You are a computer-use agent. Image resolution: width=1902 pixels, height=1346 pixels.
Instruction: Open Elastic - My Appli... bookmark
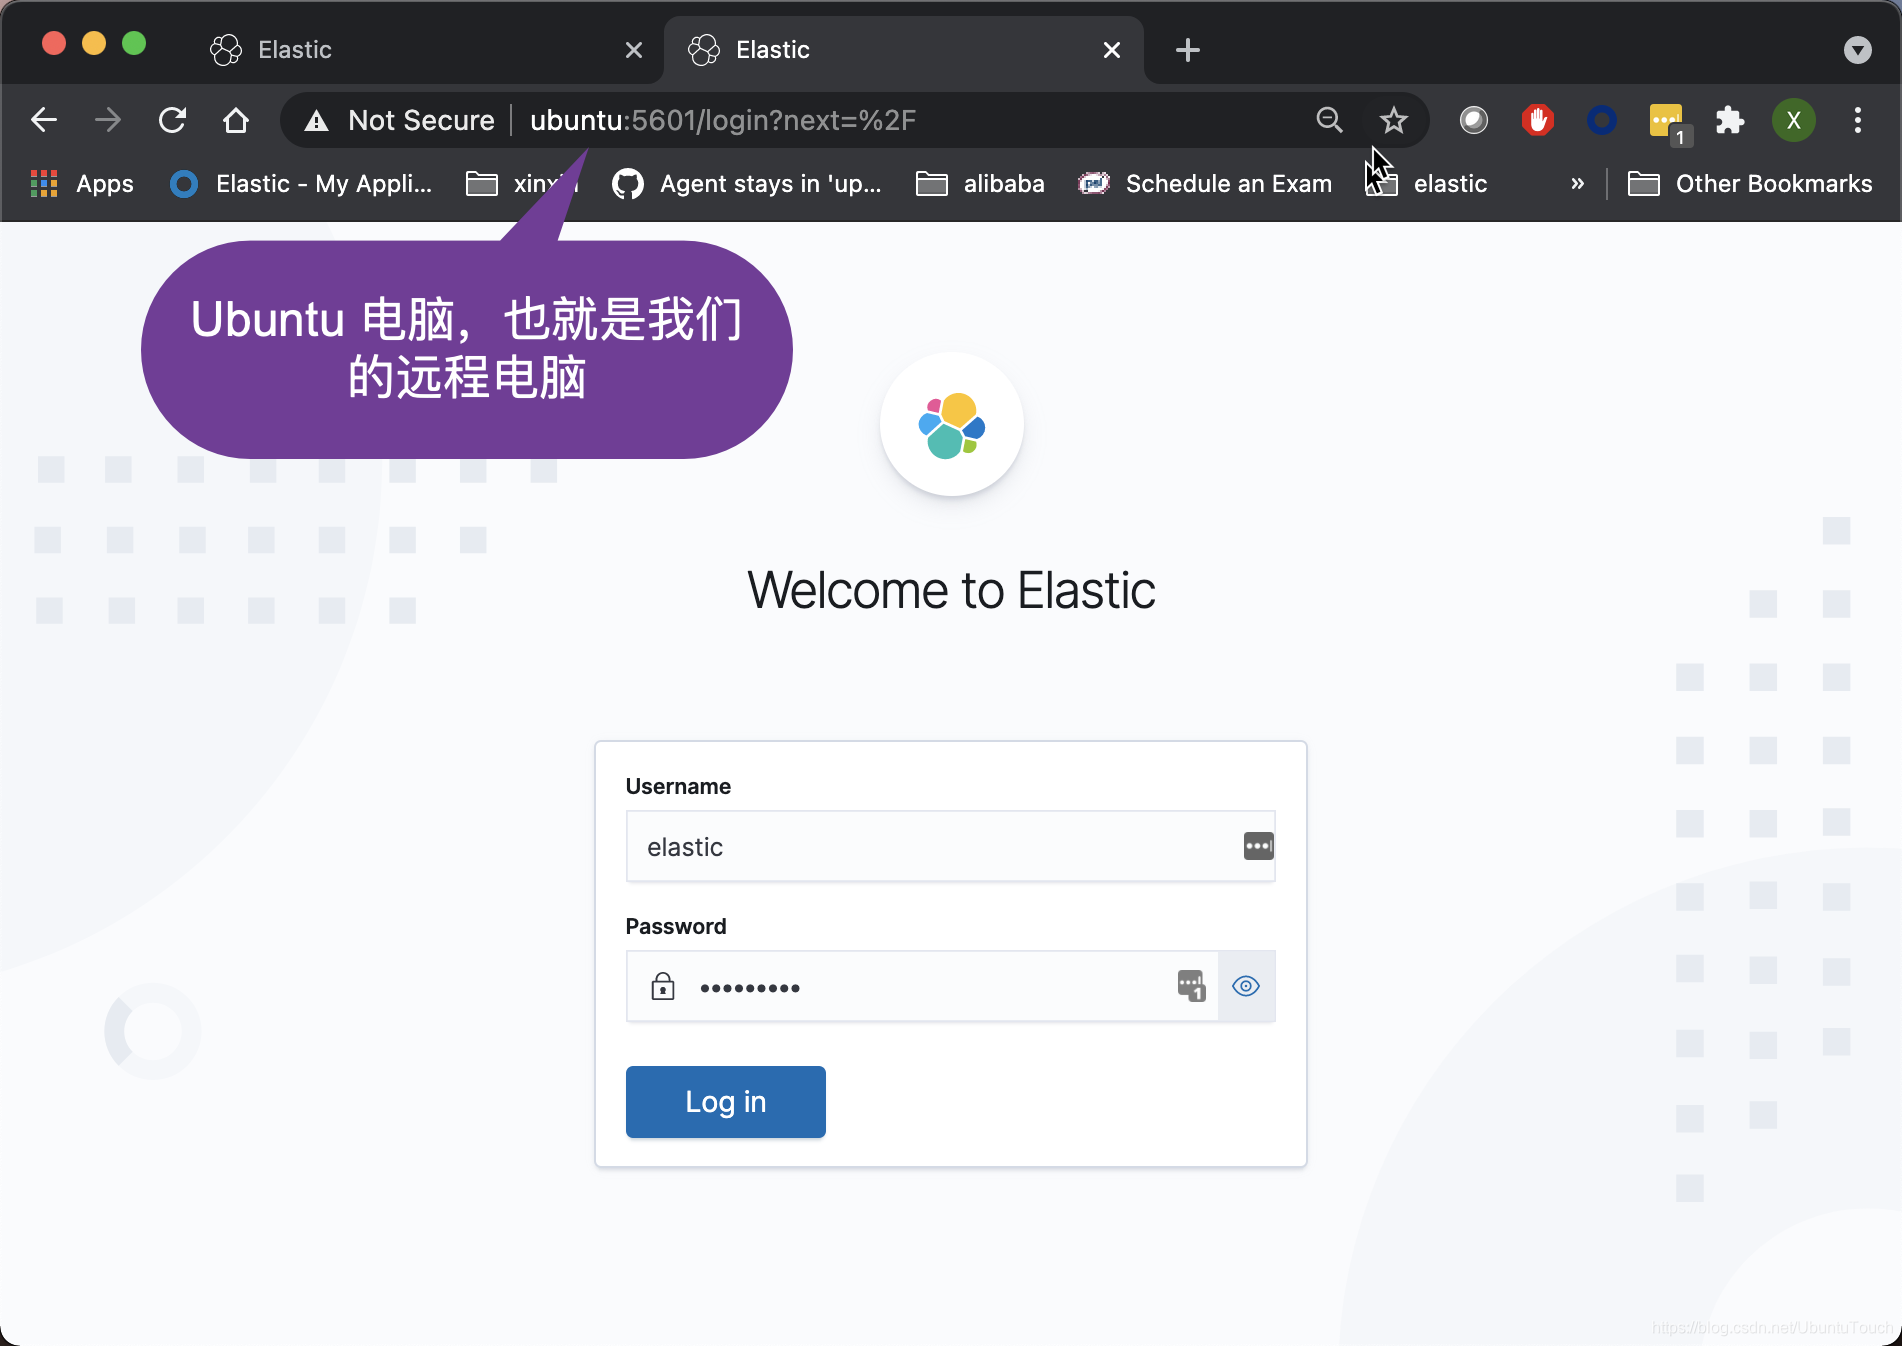(302, 184)
